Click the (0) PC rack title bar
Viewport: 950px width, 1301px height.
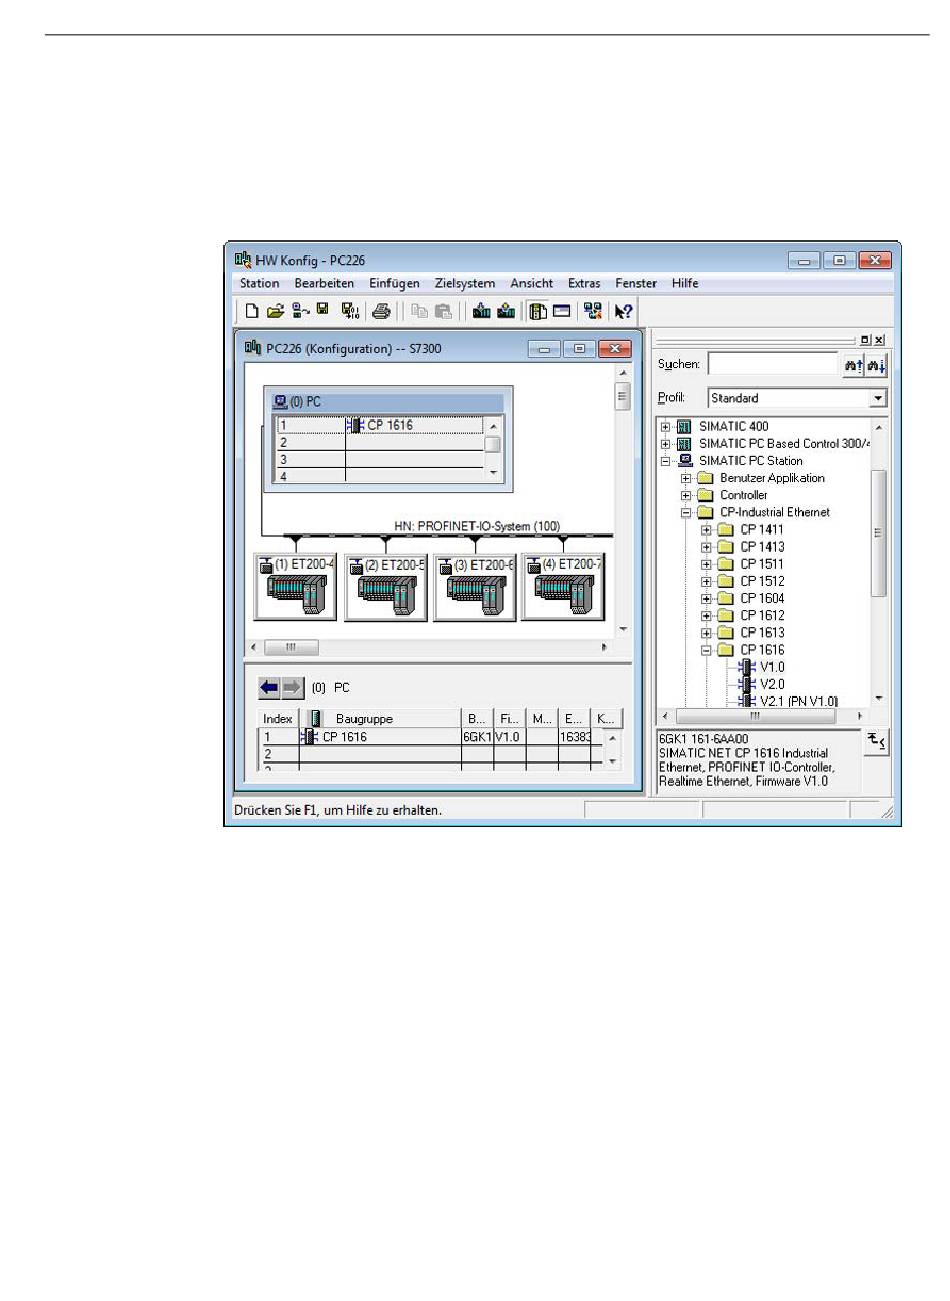click(x=388, y=402)
